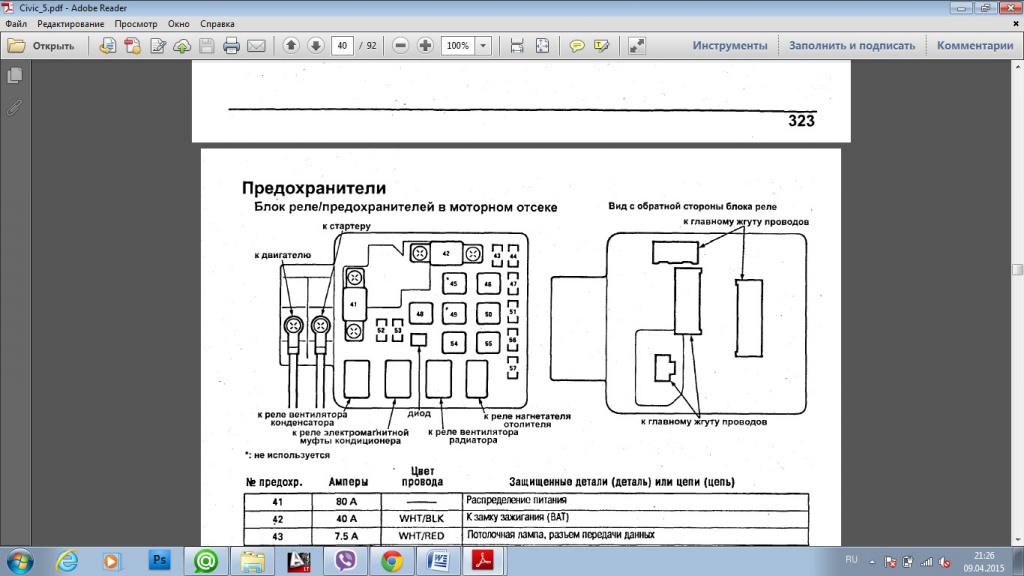Screen dimensions: 1024x576
Task: Click the Print document icon
Action: (231, 46)
